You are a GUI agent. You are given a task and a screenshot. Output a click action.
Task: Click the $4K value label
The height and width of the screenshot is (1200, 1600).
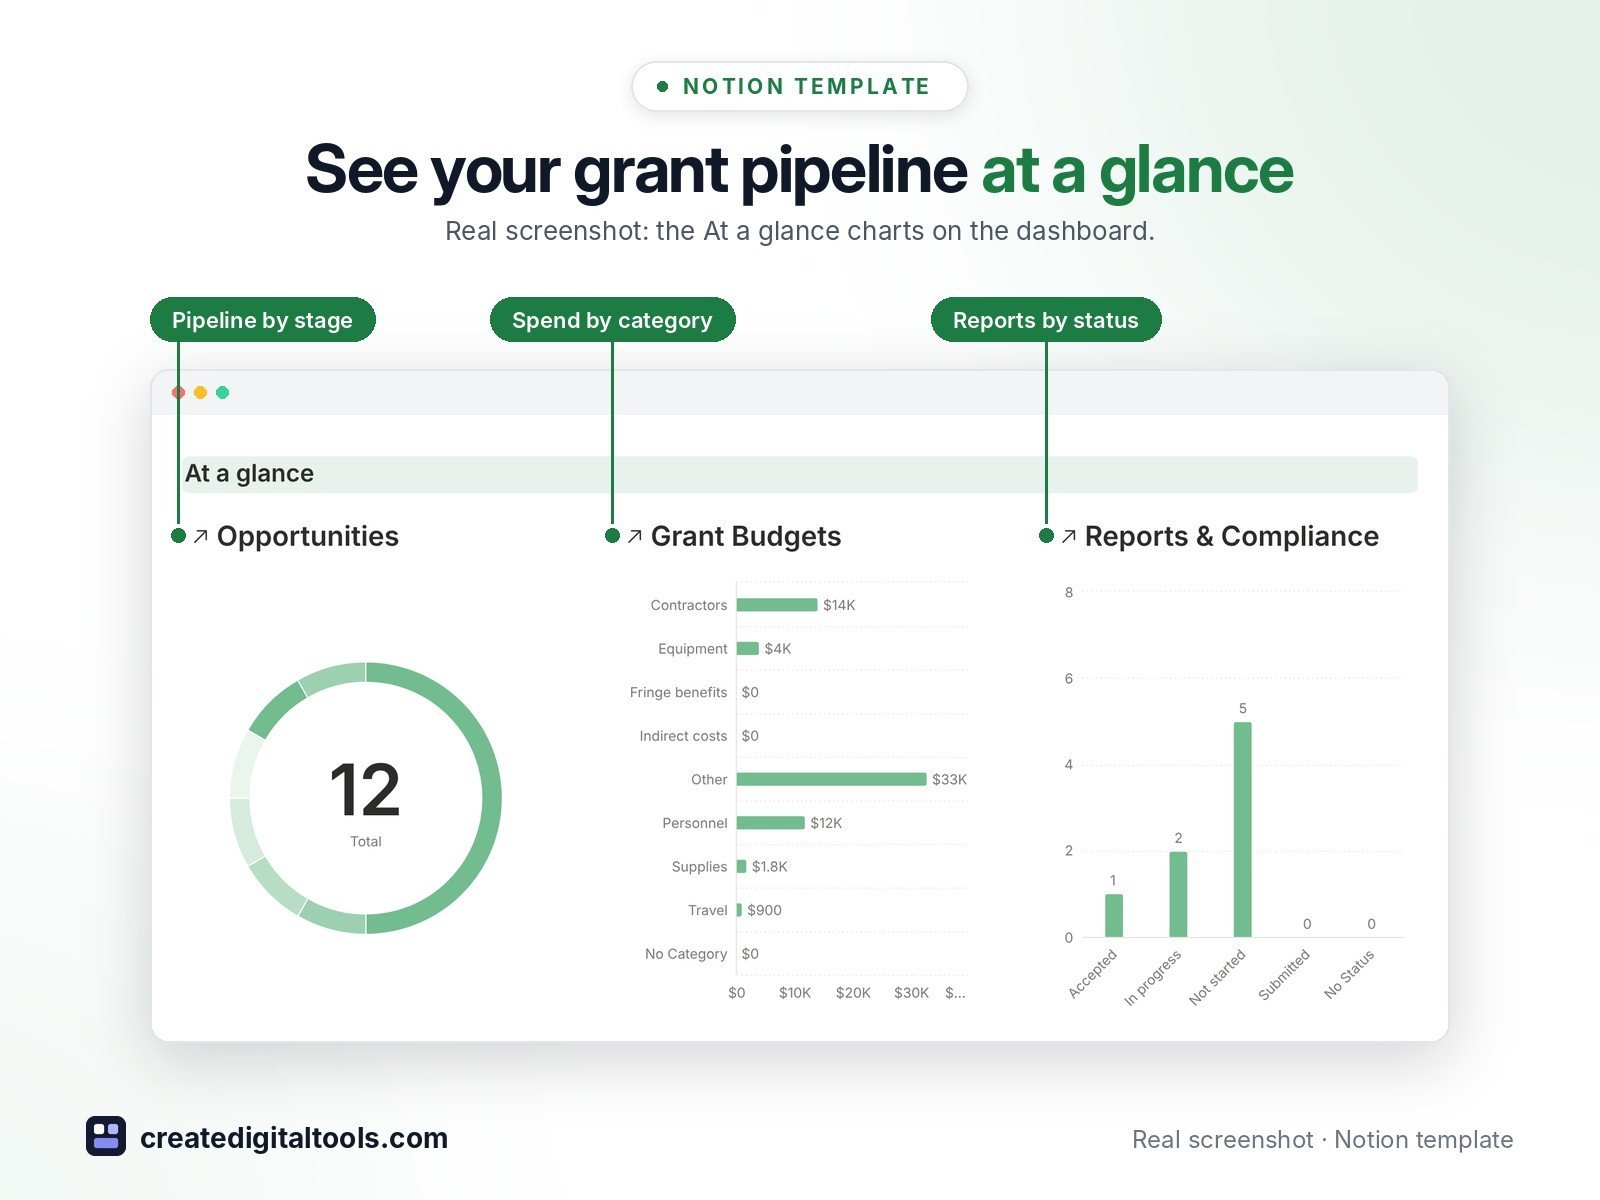tap(778, 648)
